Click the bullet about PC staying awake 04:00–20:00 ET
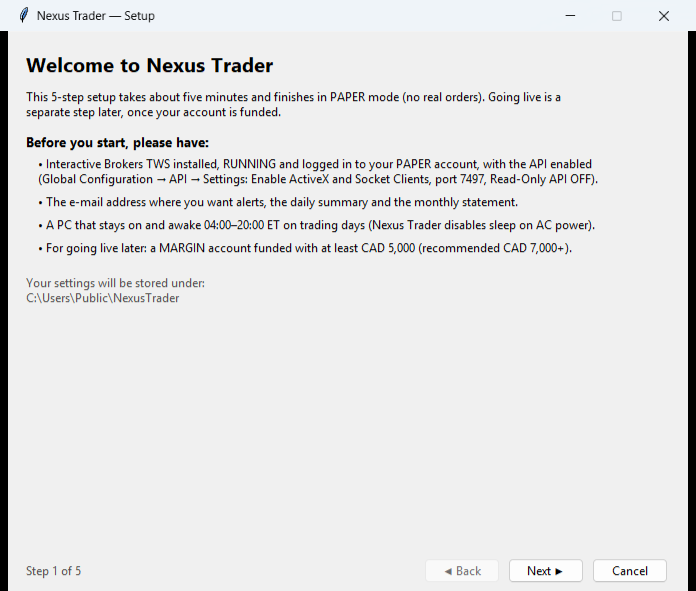Image resolution: width=696 pixels, height=591 pixels. (x=316, y=225)
